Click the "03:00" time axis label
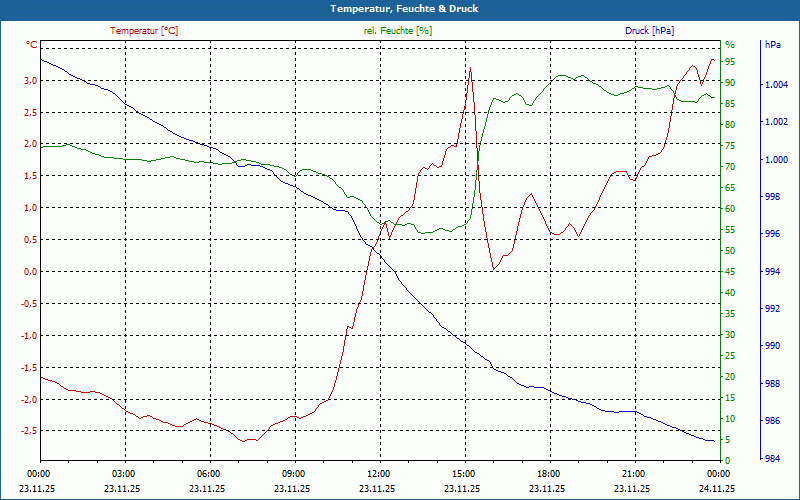This screenshot has width=800, height=500. (123, 474)
